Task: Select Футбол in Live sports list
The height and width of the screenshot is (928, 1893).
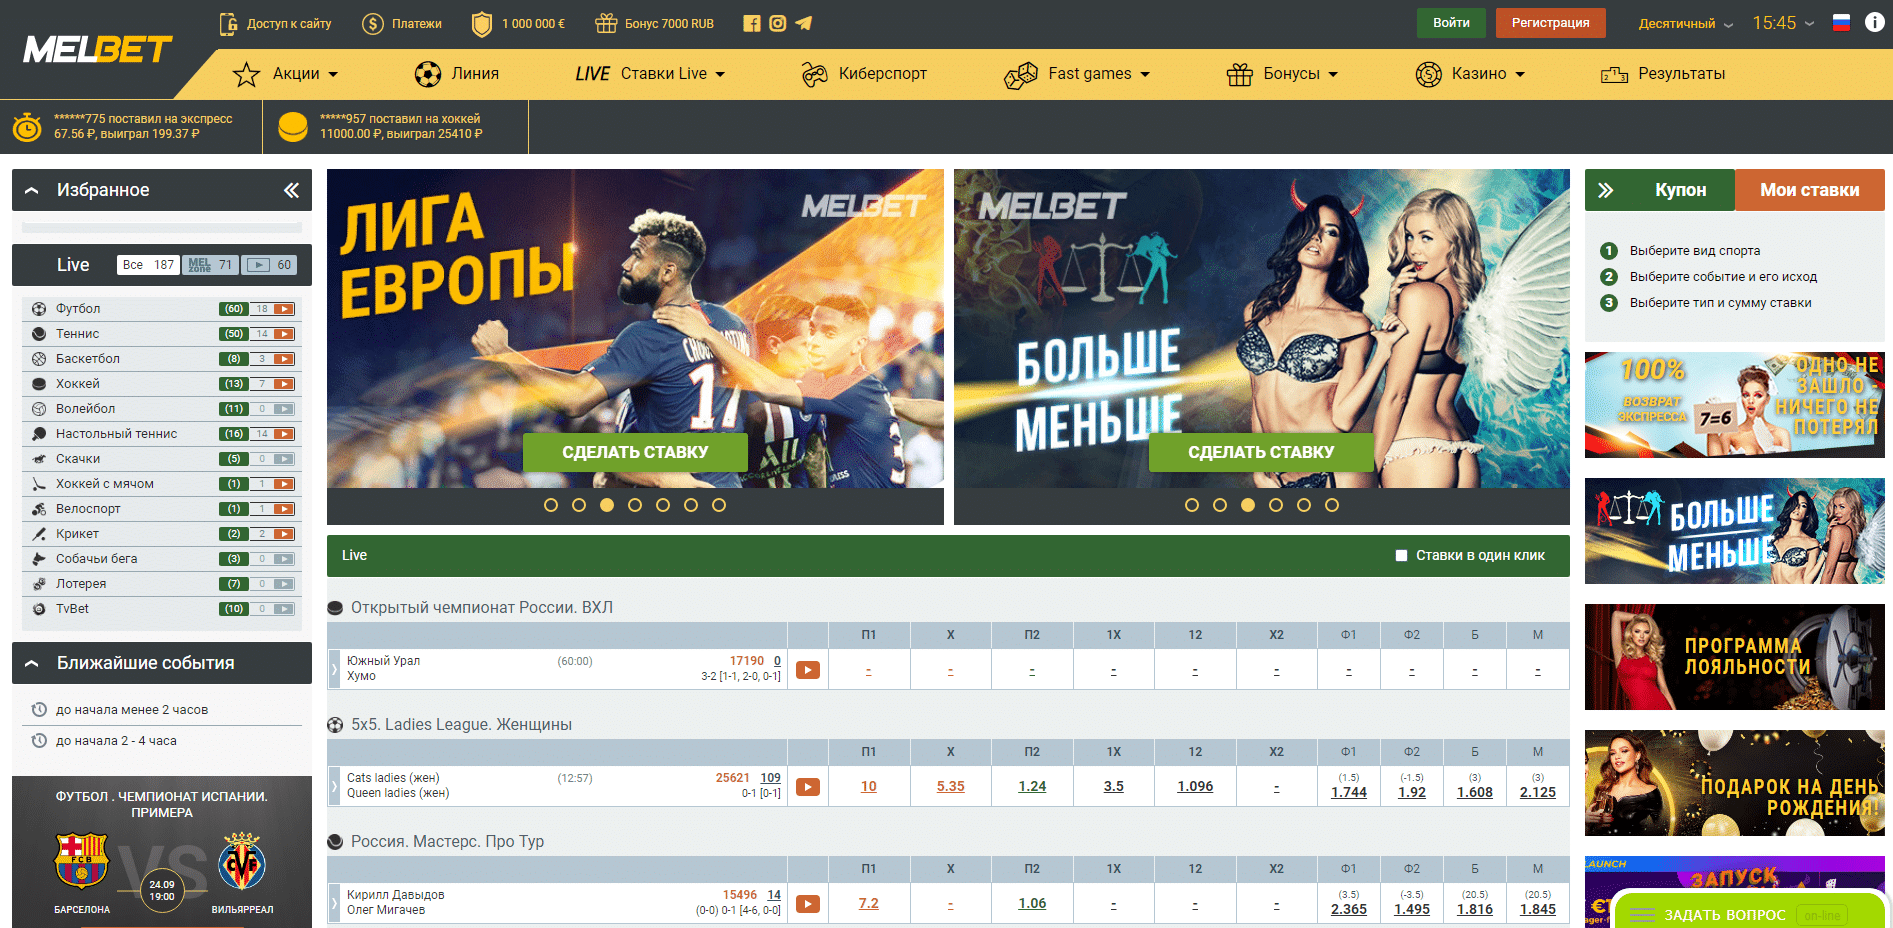Action: 78,309
